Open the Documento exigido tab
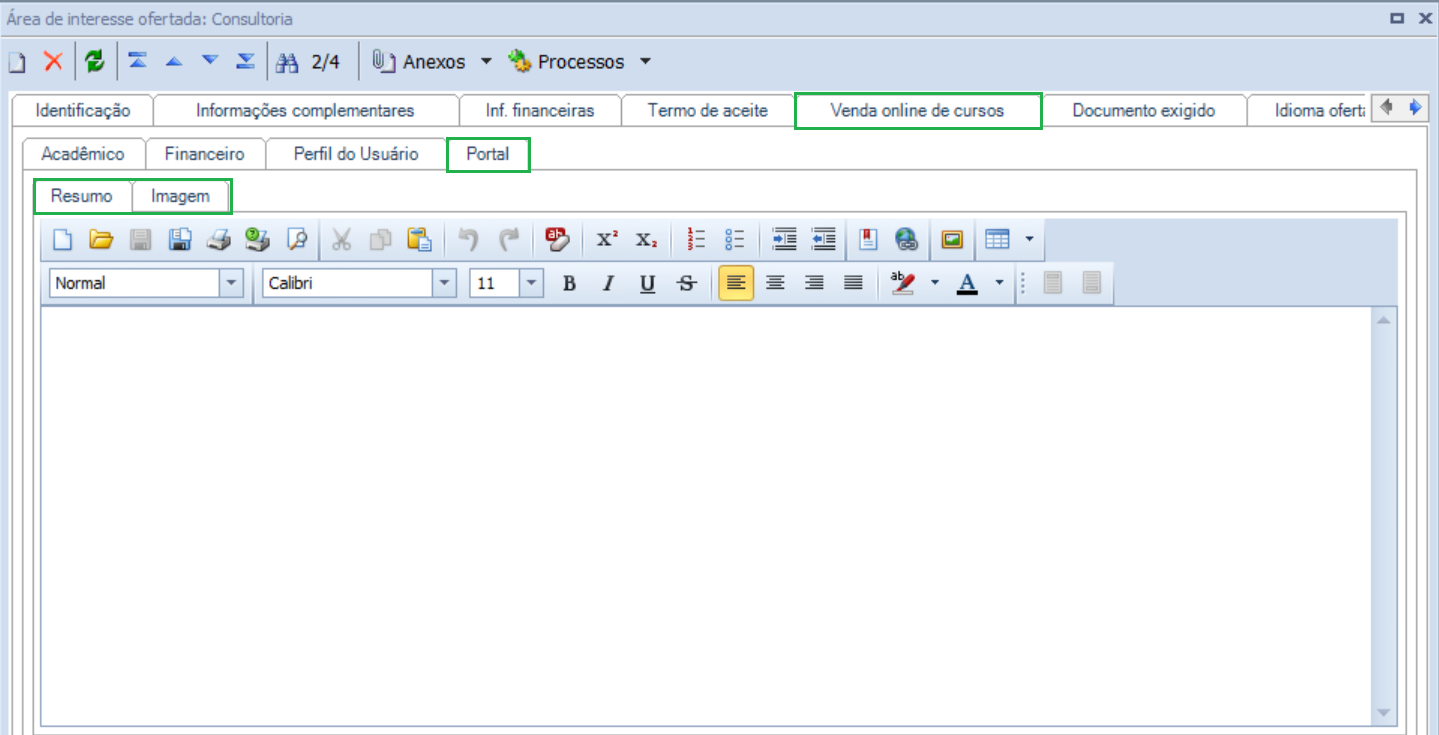 tap(1144, 111)
